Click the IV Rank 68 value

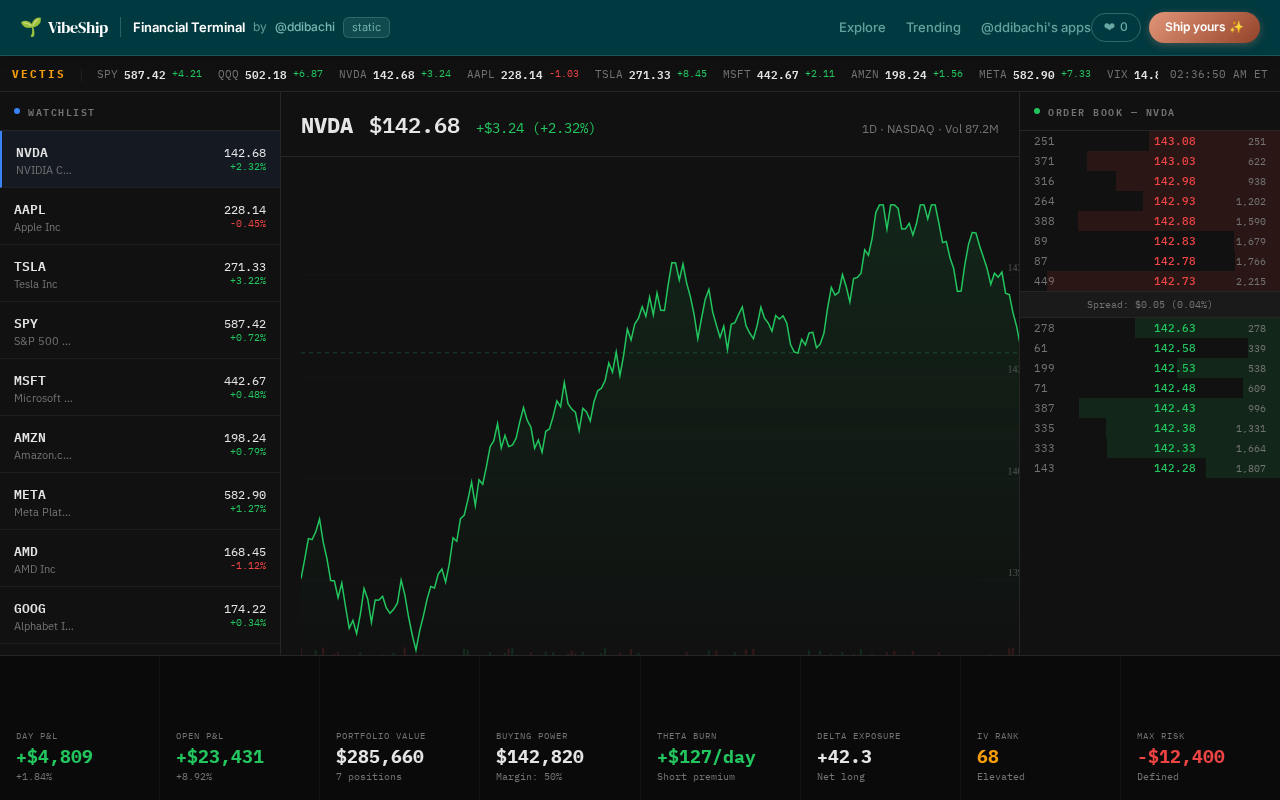988,757
